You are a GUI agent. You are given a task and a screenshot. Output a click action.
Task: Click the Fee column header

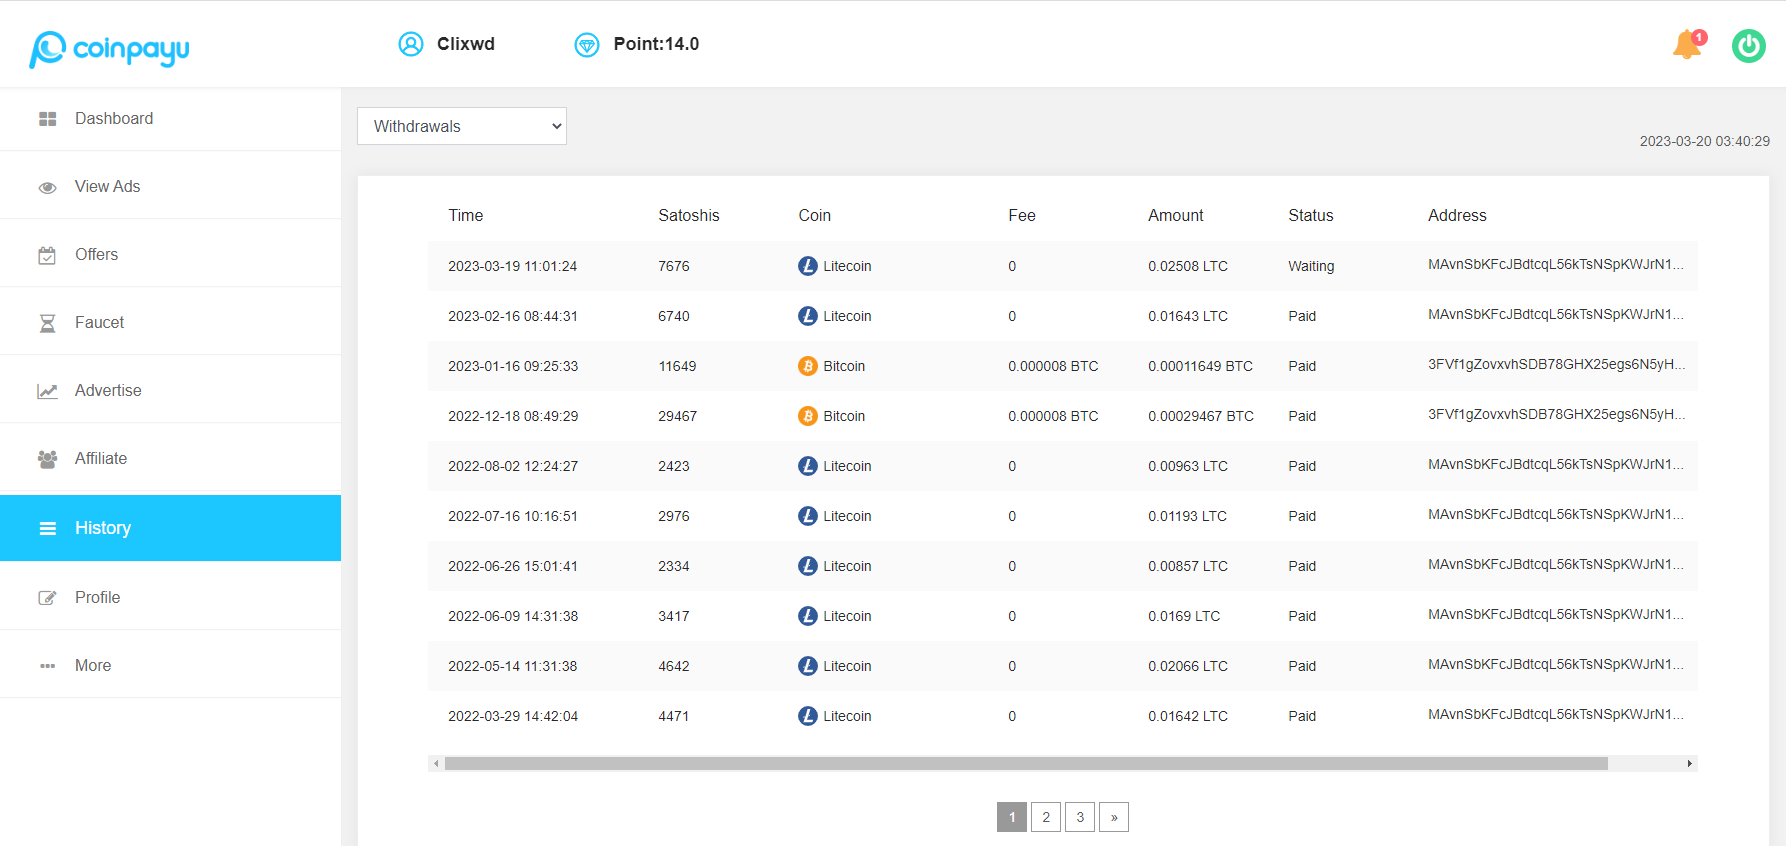click(1022, 216)
